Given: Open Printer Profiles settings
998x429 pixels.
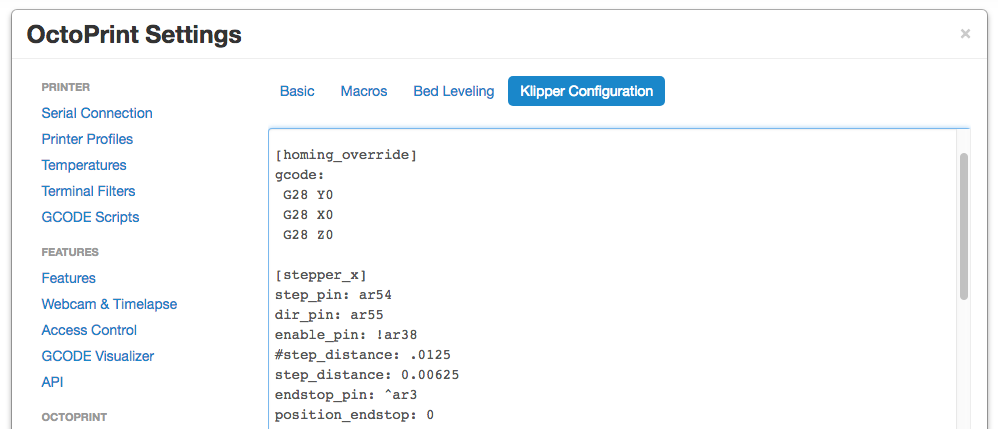Looking at the screenshot, I should (87, 139).
